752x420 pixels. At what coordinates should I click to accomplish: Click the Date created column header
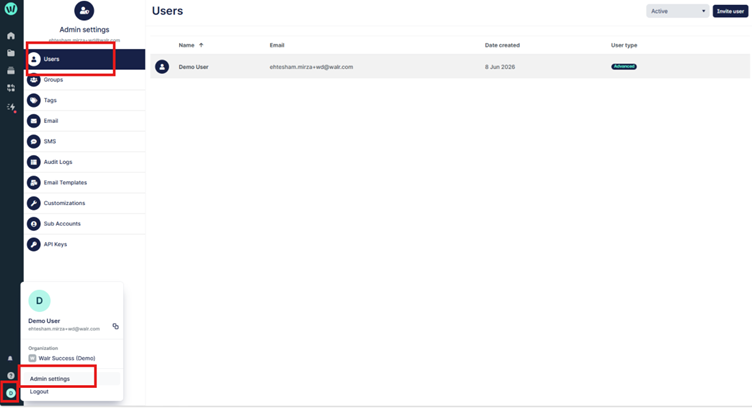tap(502, 45)
